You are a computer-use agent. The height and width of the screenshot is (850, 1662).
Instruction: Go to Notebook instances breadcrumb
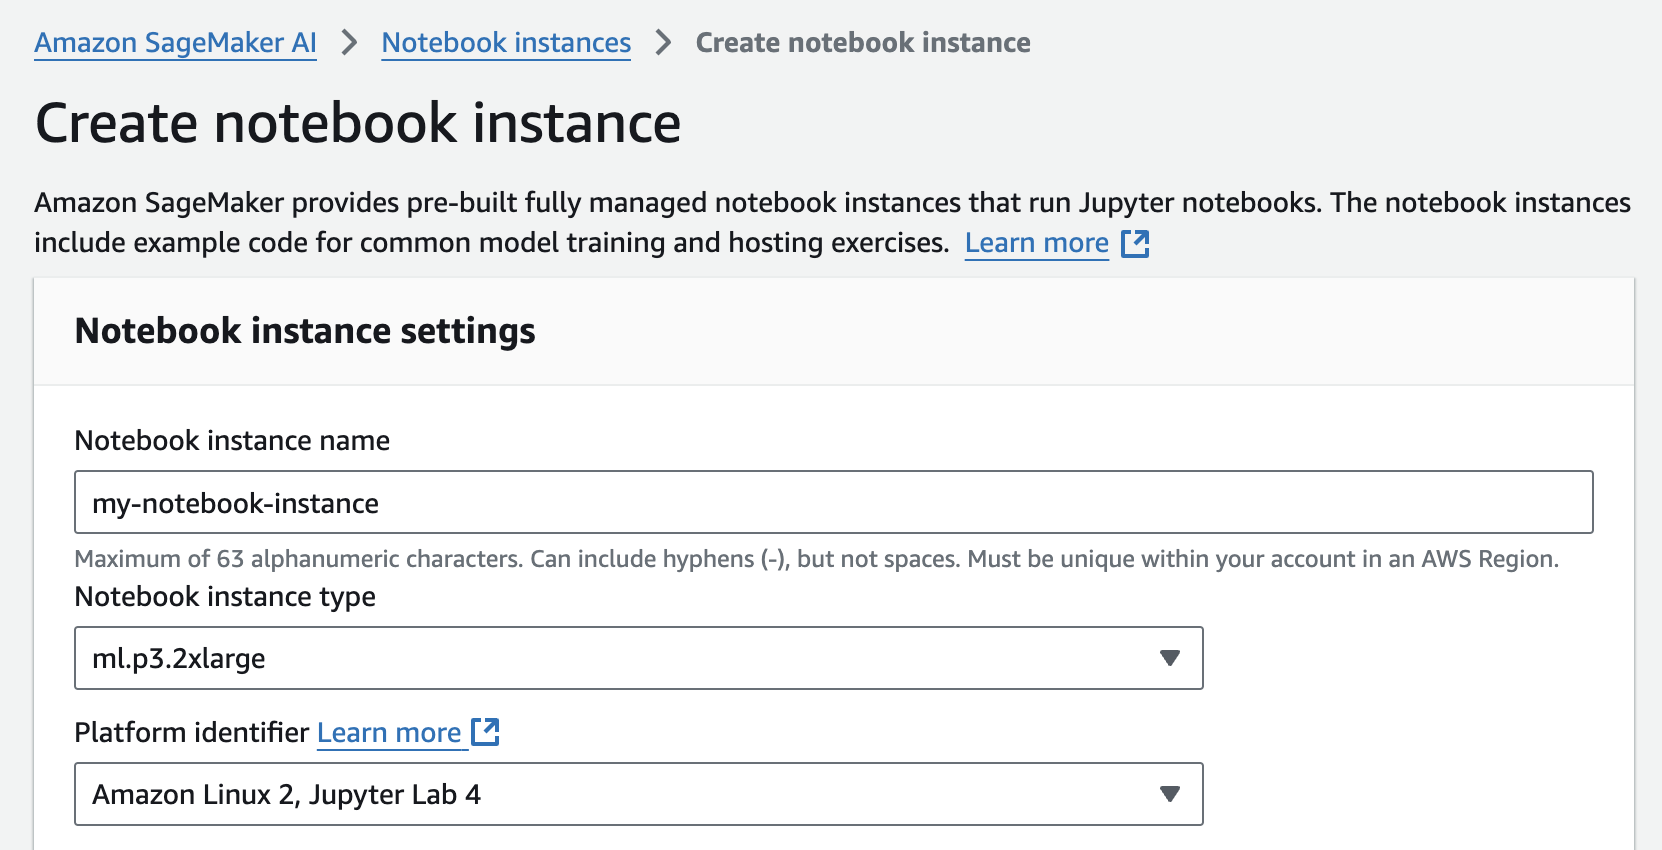pyautogui.click(x=506, y=43)
